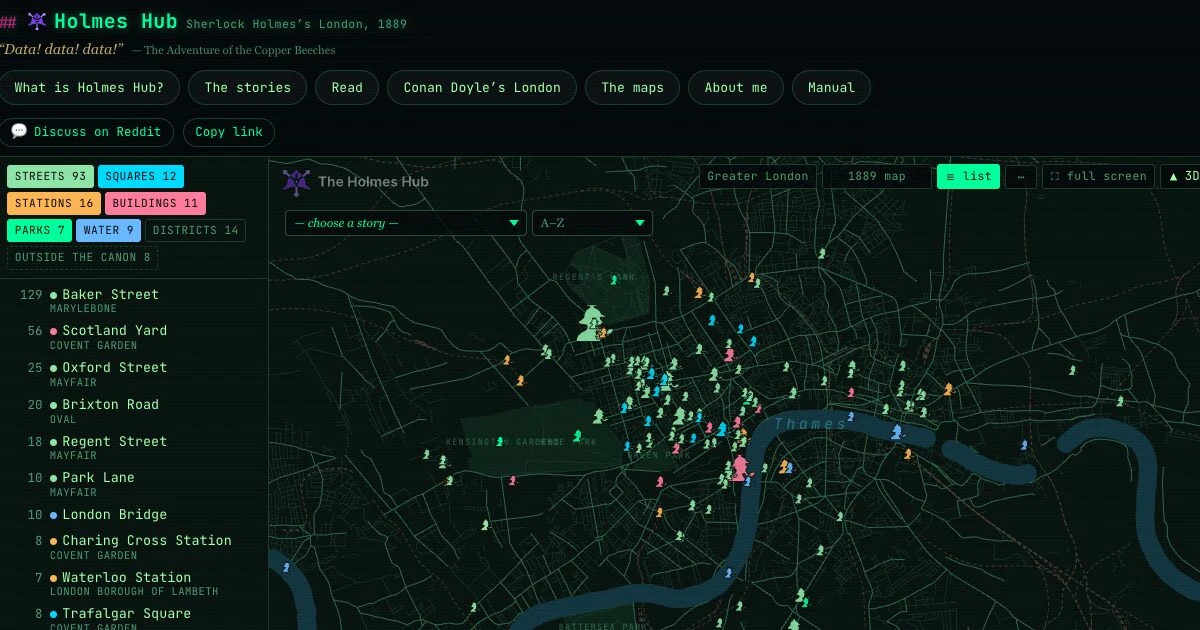Open the three-dots more options button
The image size is (1200, 630).
pyautogui.click(x=1020, y=176)
